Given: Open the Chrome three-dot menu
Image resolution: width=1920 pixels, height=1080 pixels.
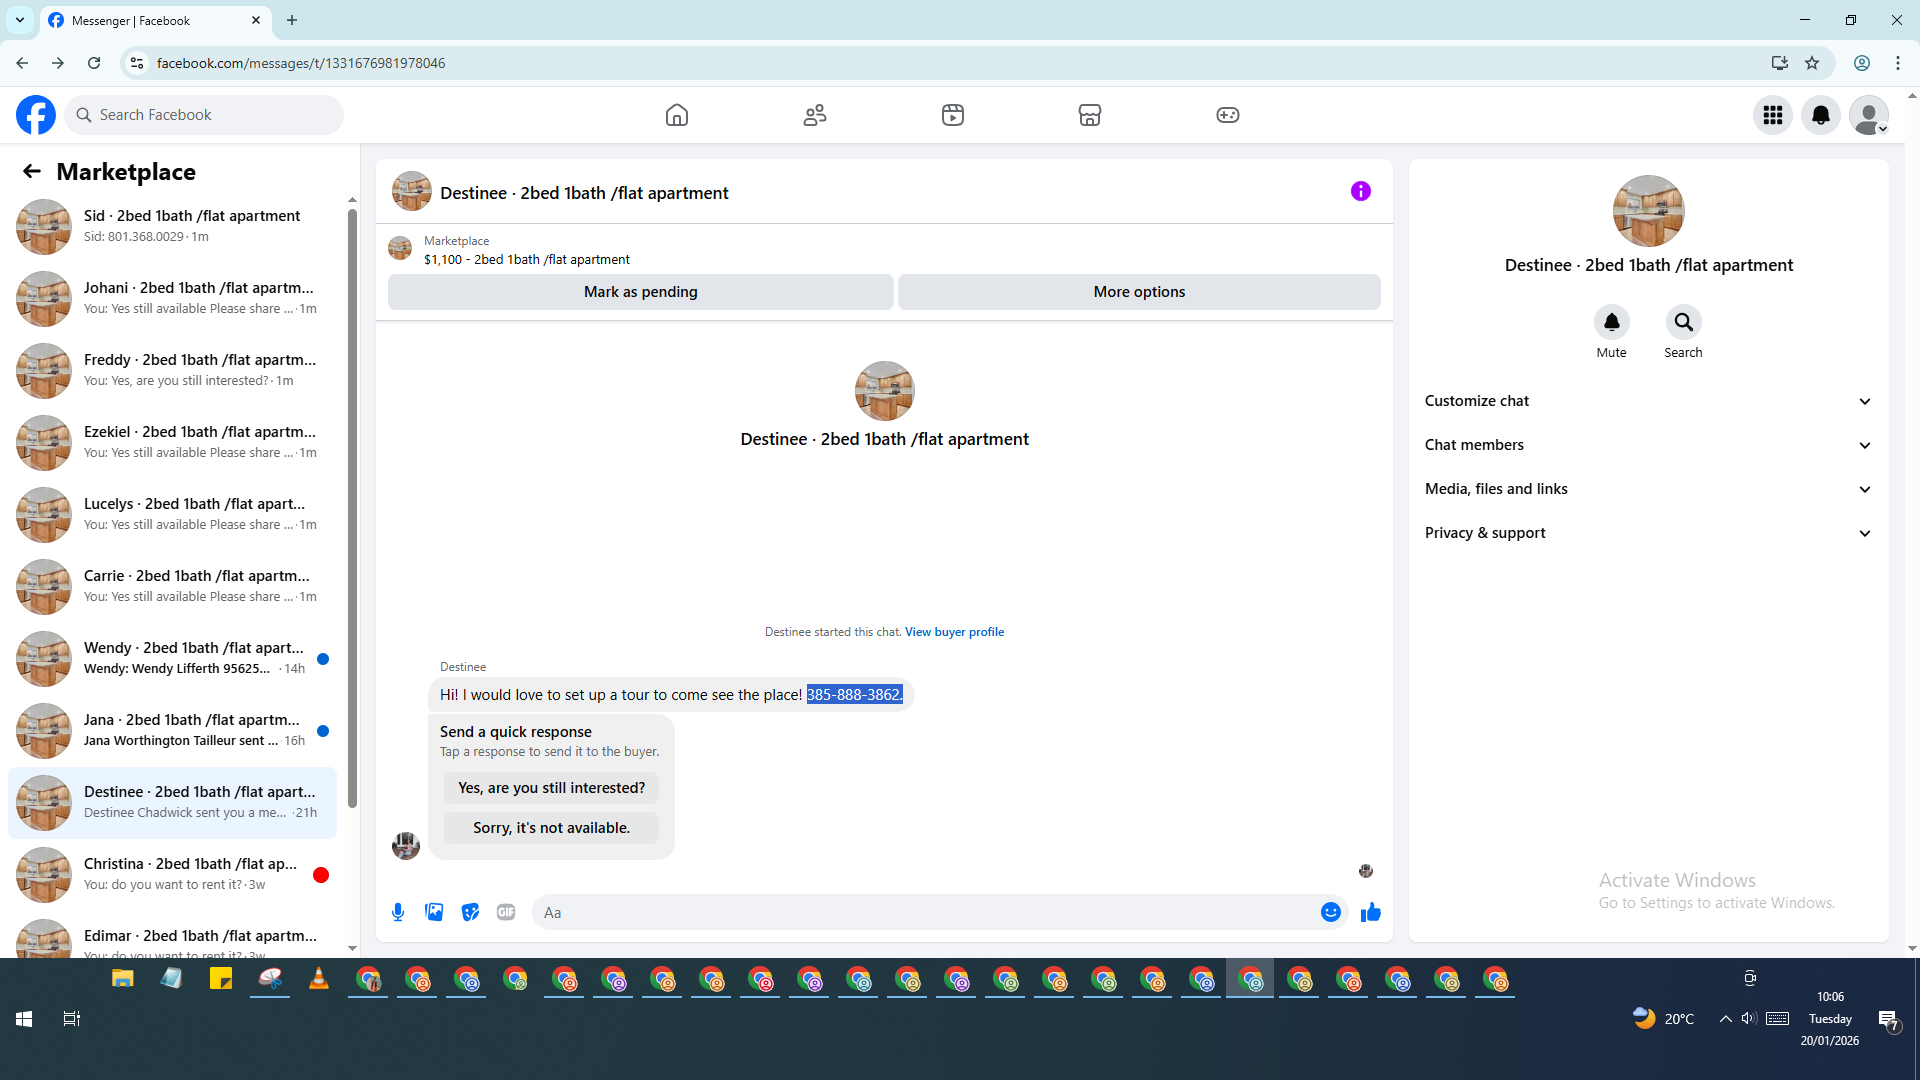Looking at the screenshot, I should coord(1898,63).
